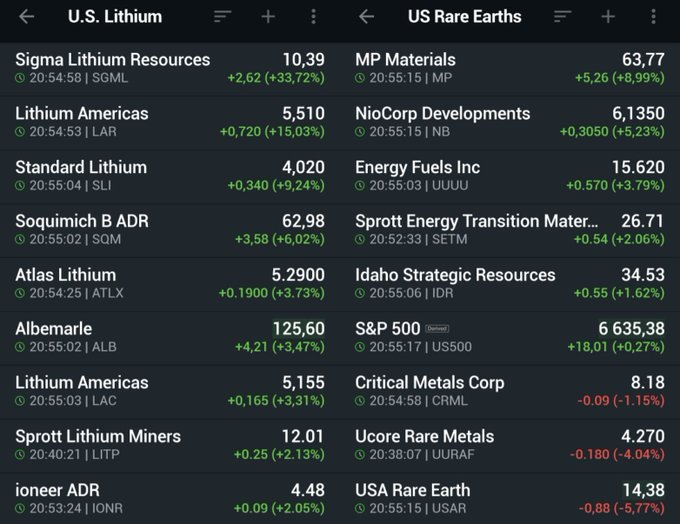Tap MP Materials price 63,77
680x524 pixels.
pos(643,59)
